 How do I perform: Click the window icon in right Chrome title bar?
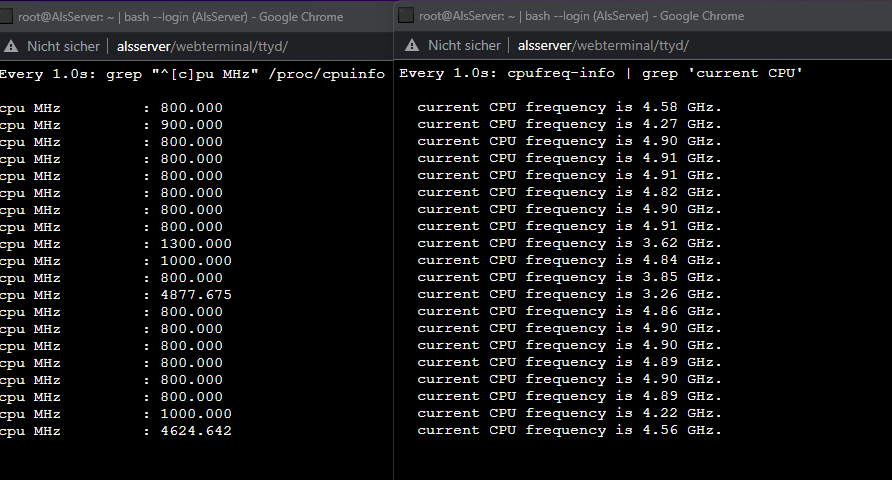pos(406,15)
